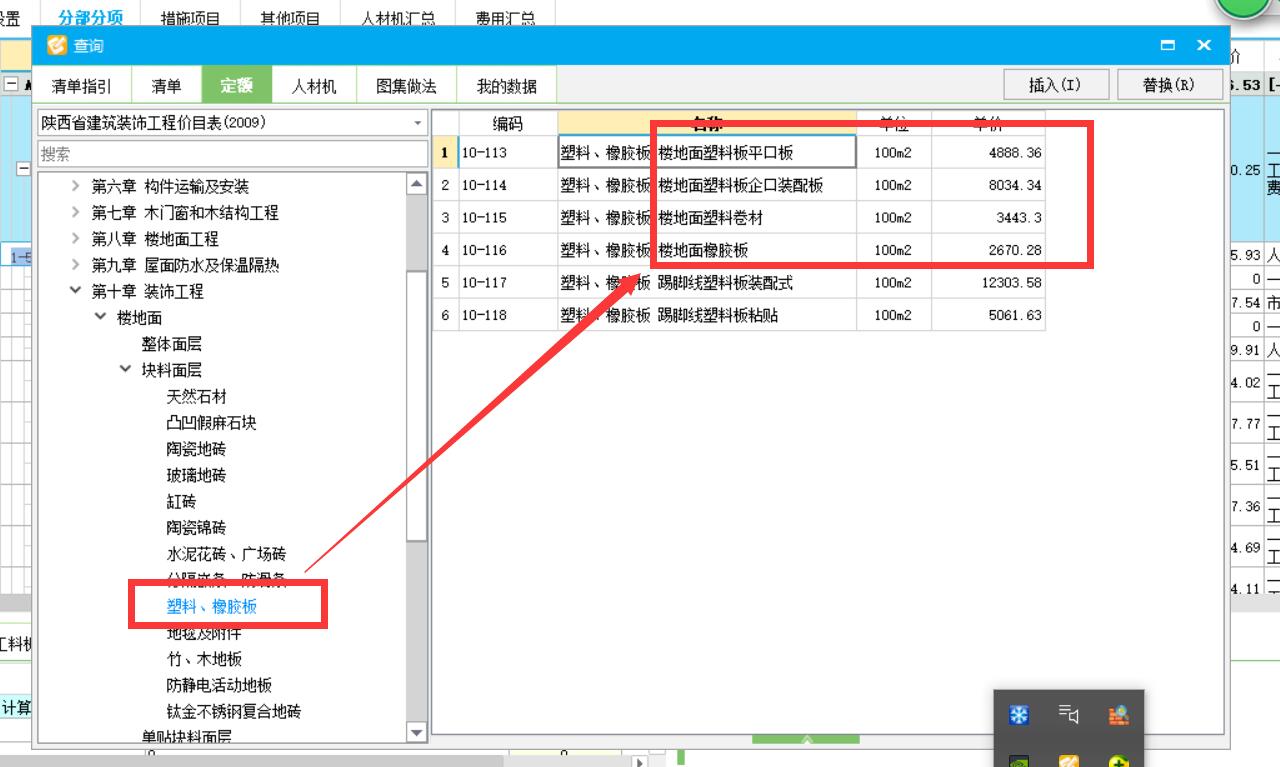
Task: Open the 人材机 tab
Action: [x=314, y=86]
